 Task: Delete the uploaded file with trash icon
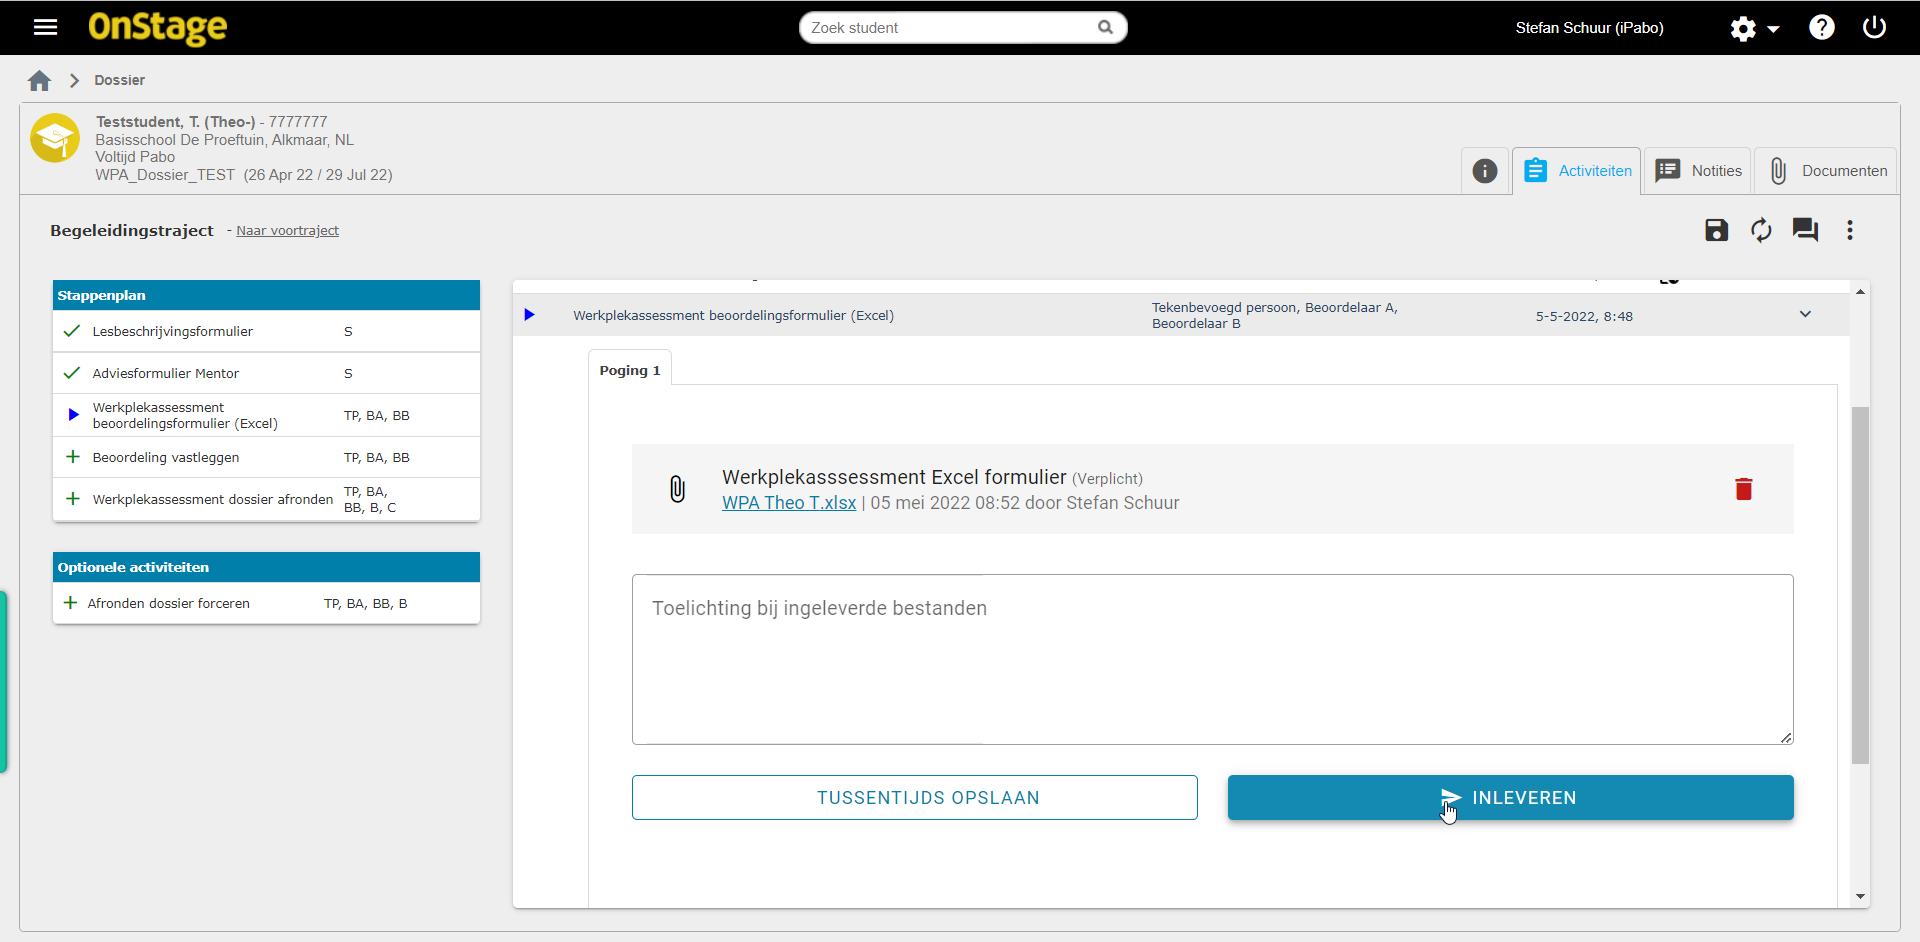click(1744, 489)
